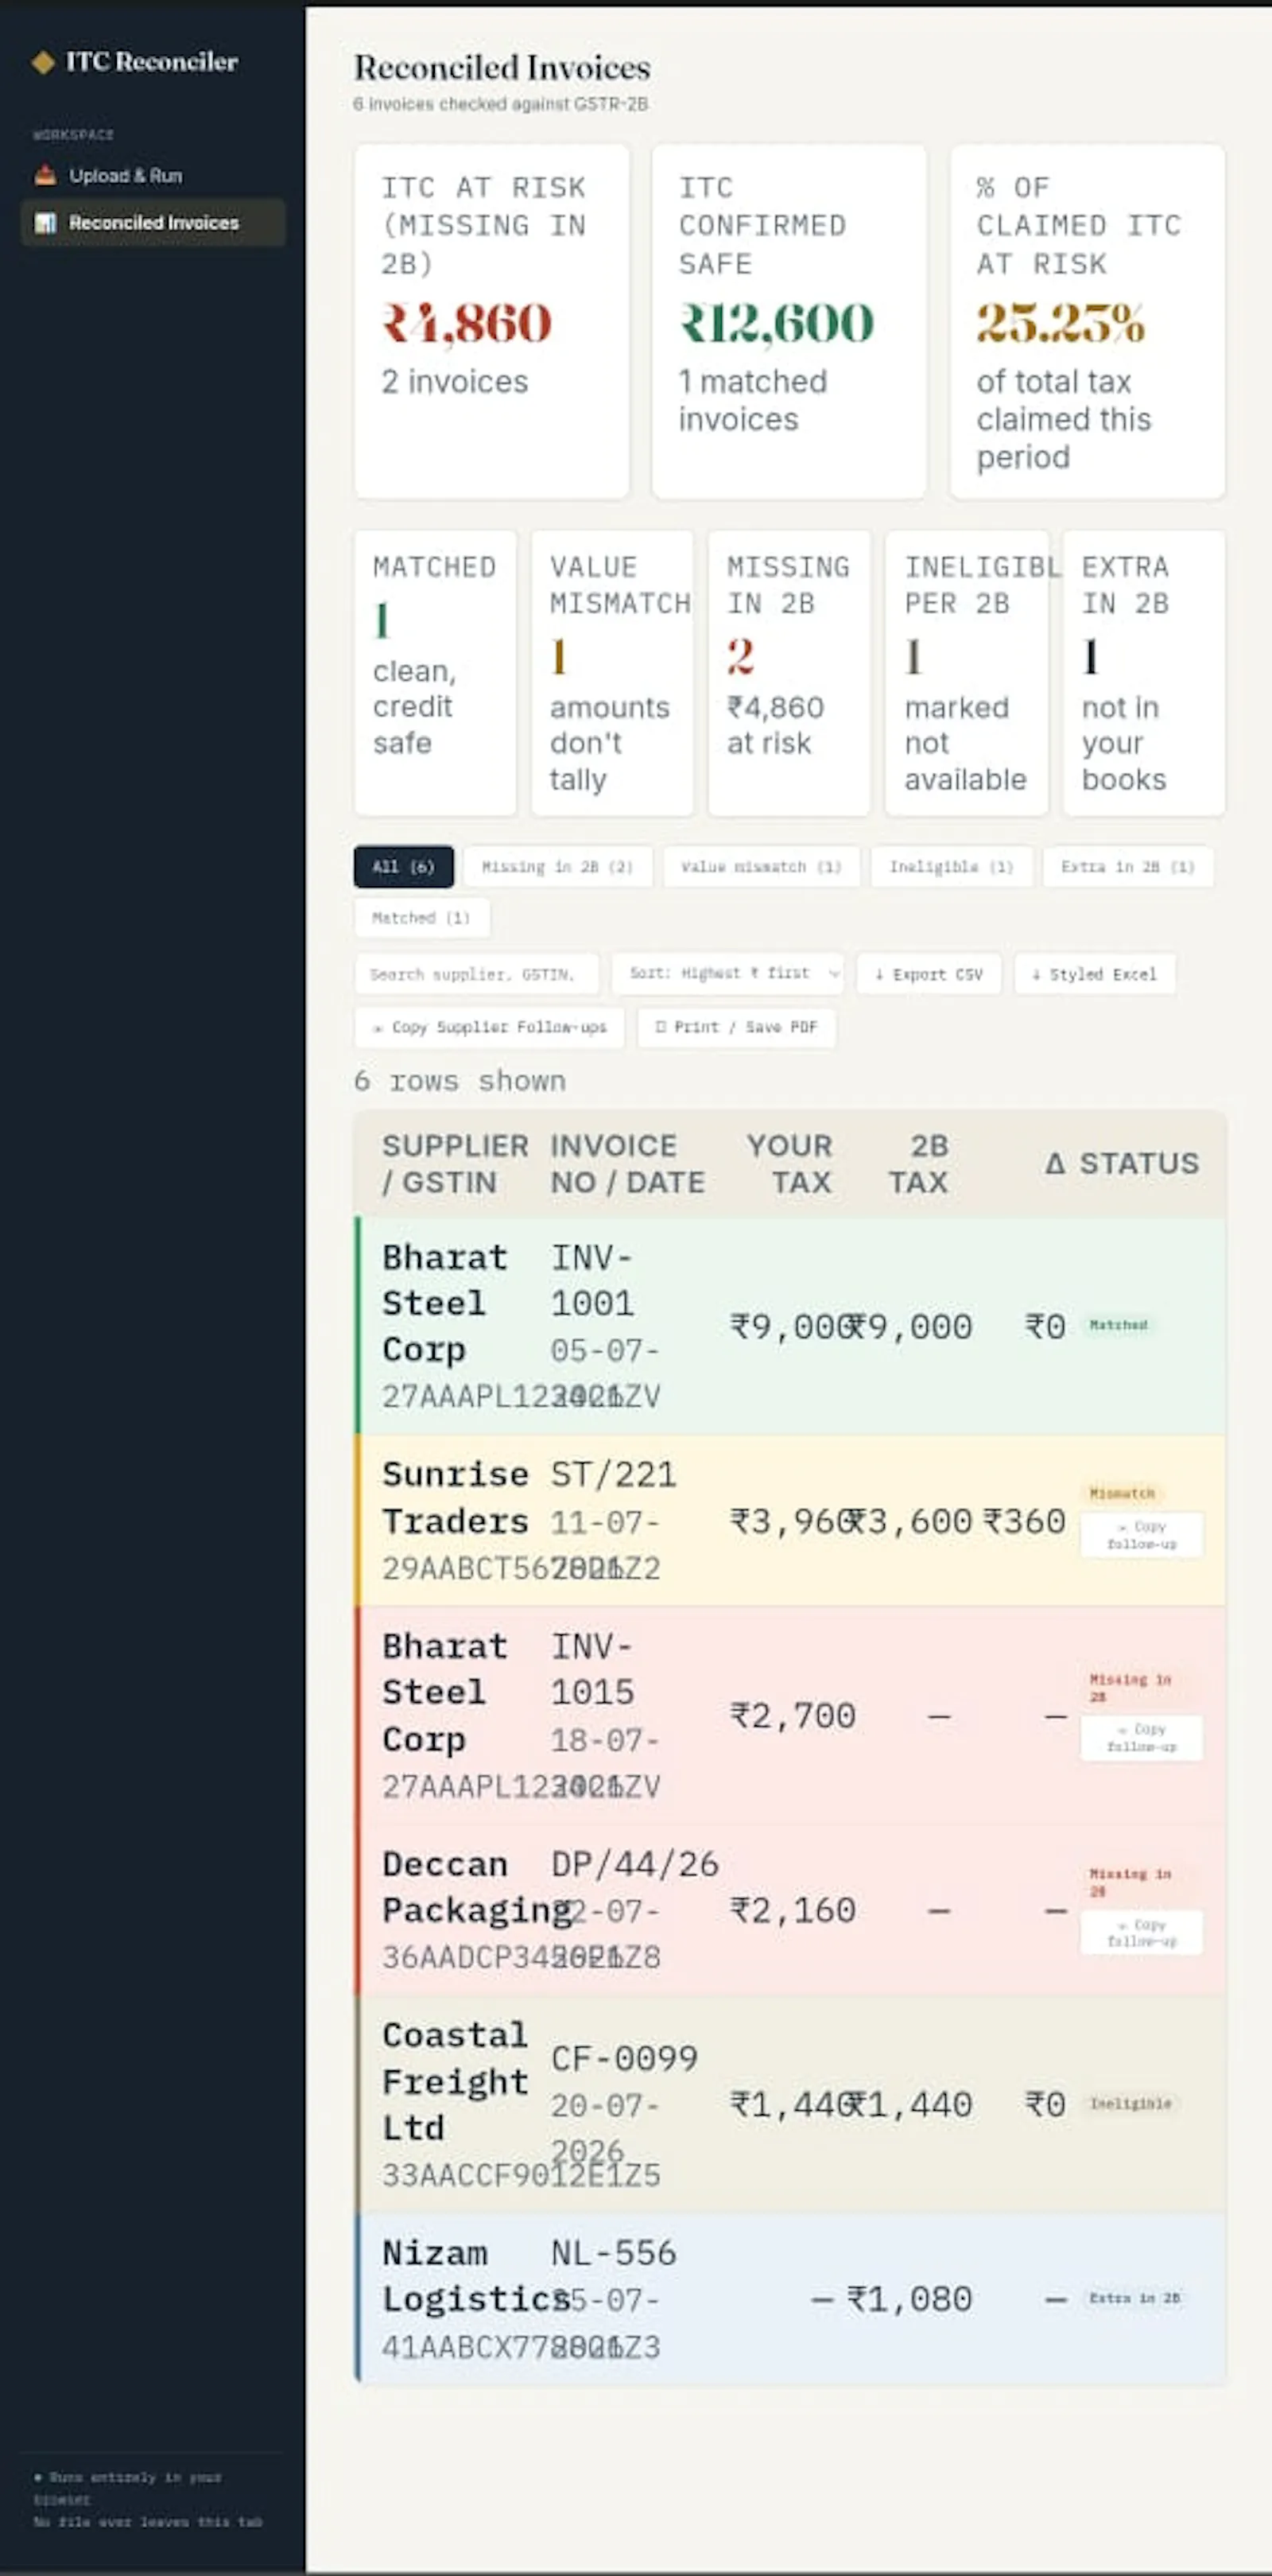Click the Ineligible status badge
The image size is (1272, 2576).
pos(1130,2103)
